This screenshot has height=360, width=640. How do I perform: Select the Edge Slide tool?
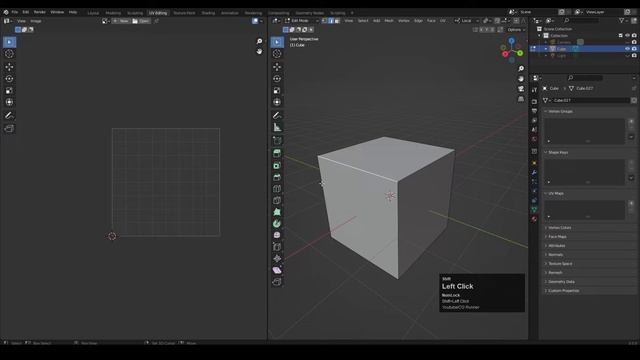coord(277,247)
